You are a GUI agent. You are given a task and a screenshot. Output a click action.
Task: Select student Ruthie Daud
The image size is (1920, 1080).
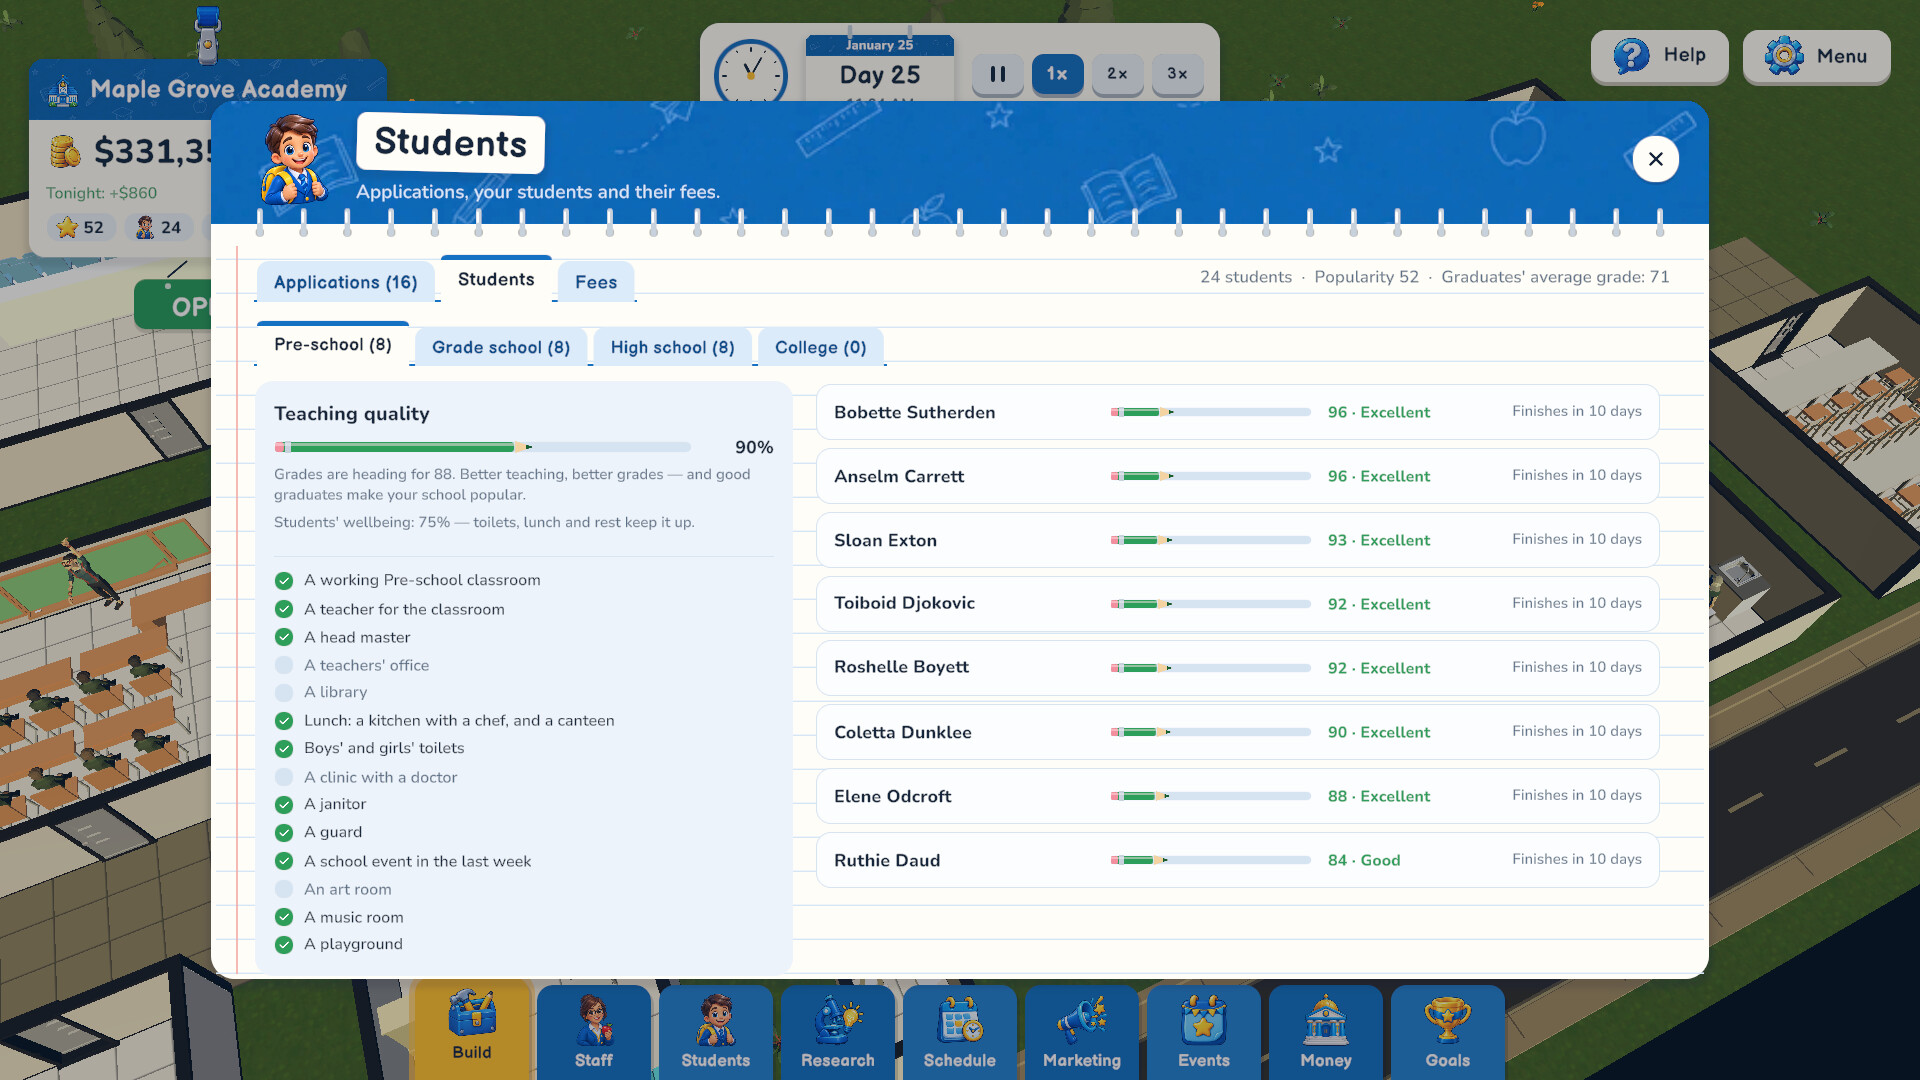coord(1237,860)
